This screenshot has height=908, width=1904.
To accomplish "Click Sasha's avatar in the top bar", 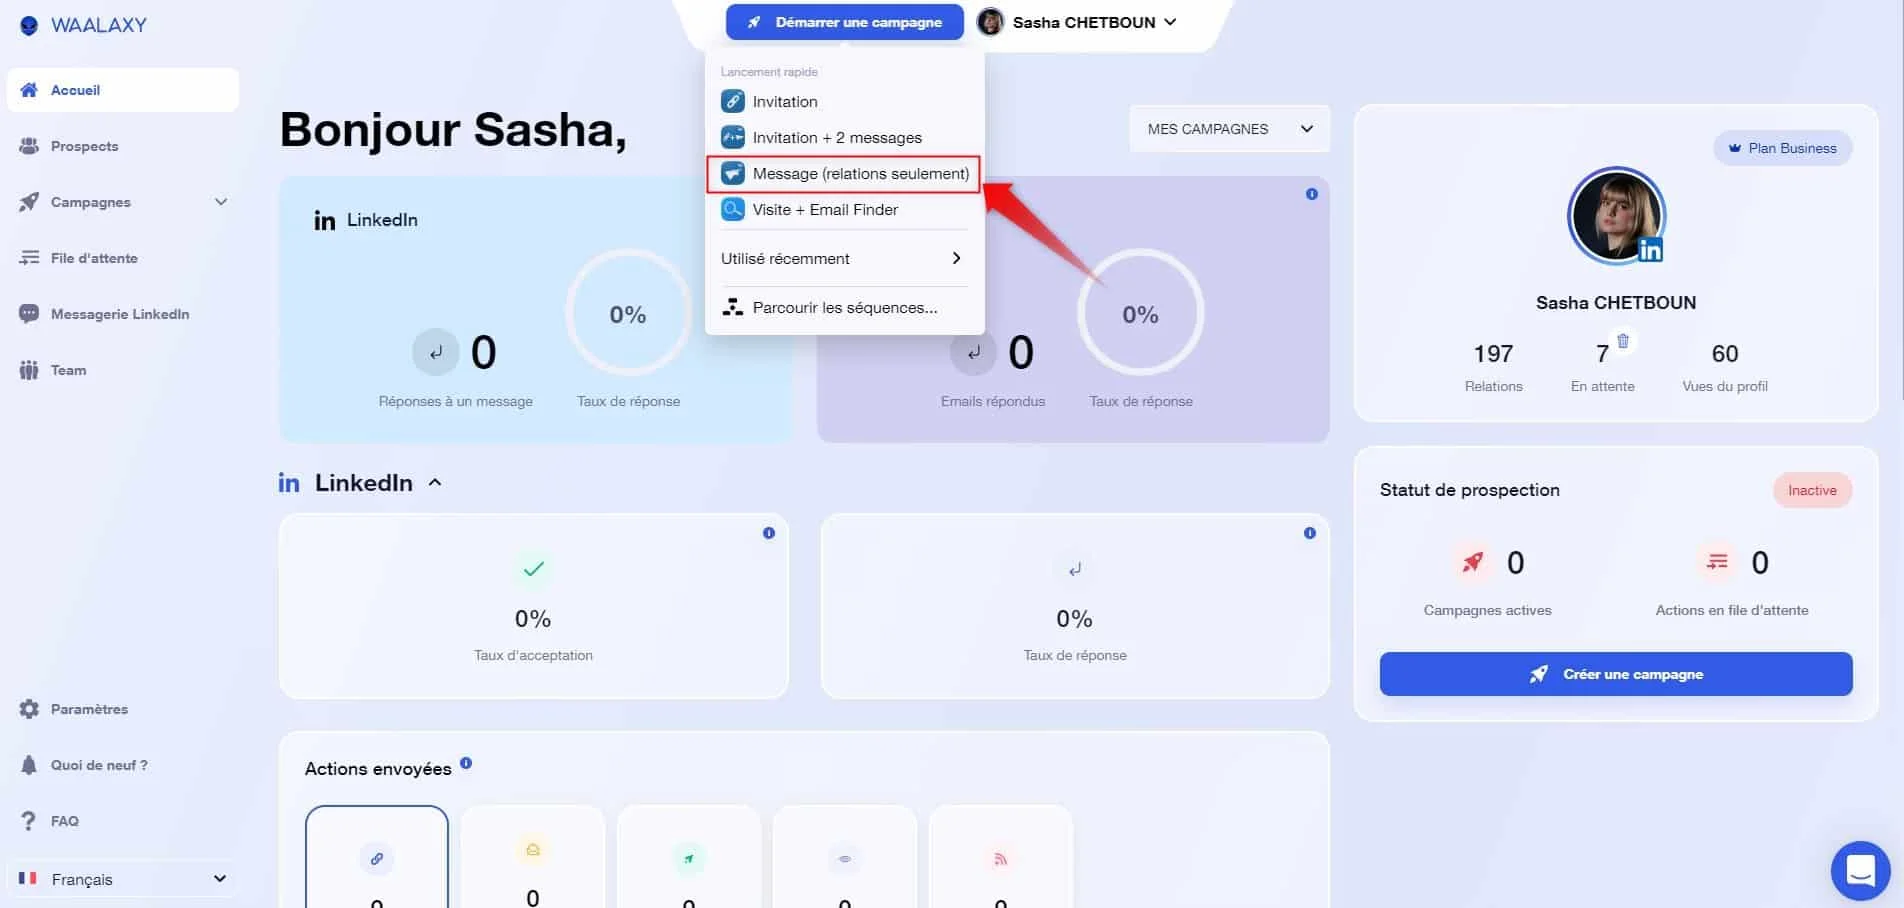I will pyautogui.click(x=990, y=22).
